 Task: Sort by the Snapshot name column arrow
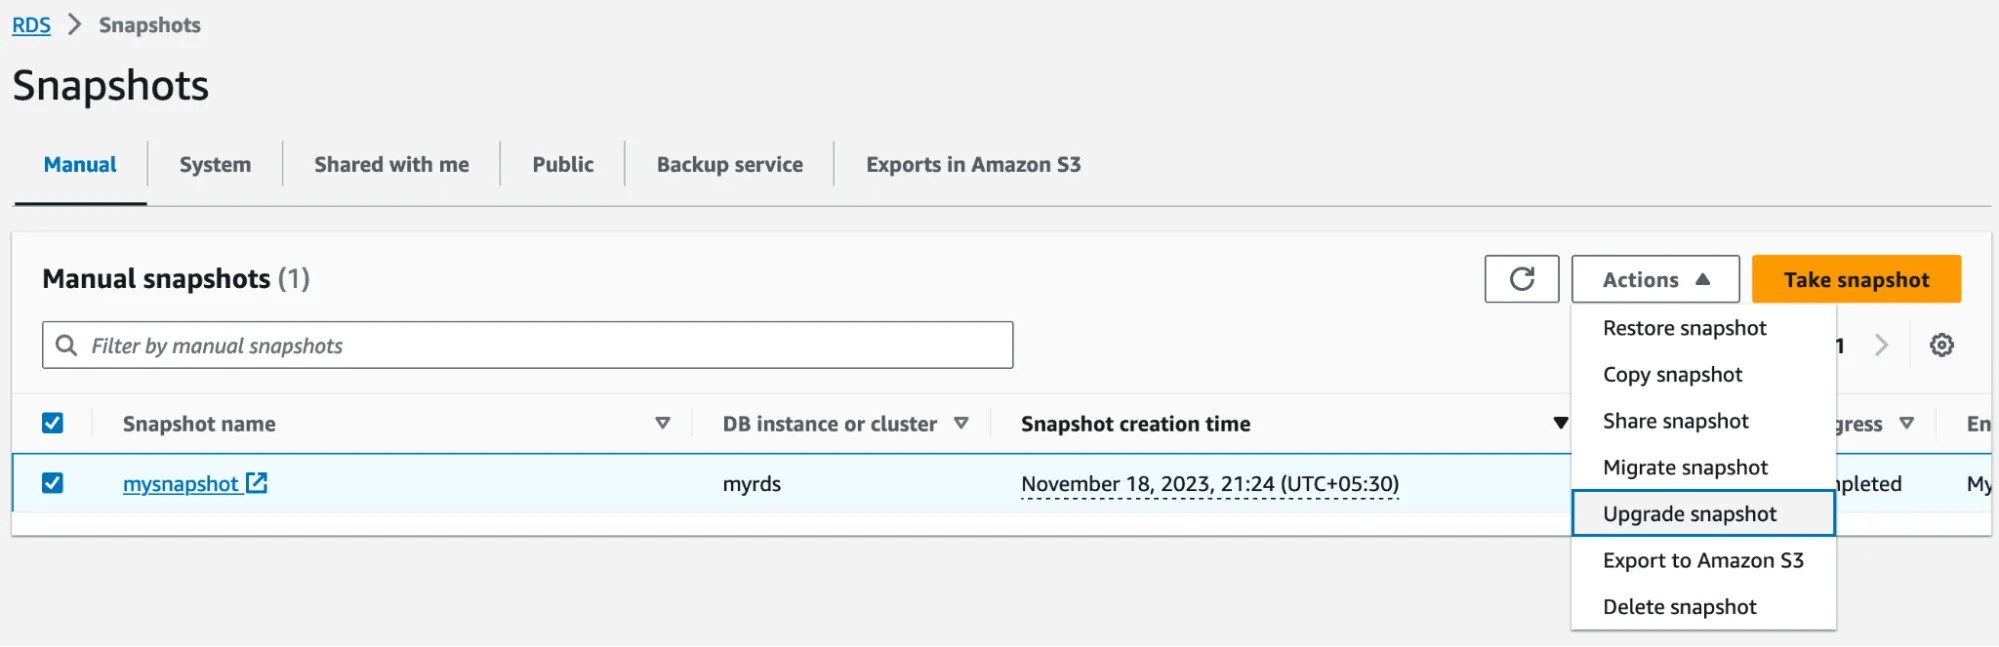(x=662, y=423)
